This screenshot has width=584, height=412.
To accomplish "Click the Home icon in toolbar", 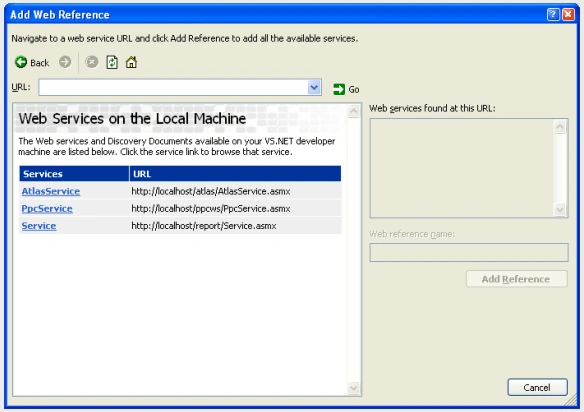I will [131, 62].
